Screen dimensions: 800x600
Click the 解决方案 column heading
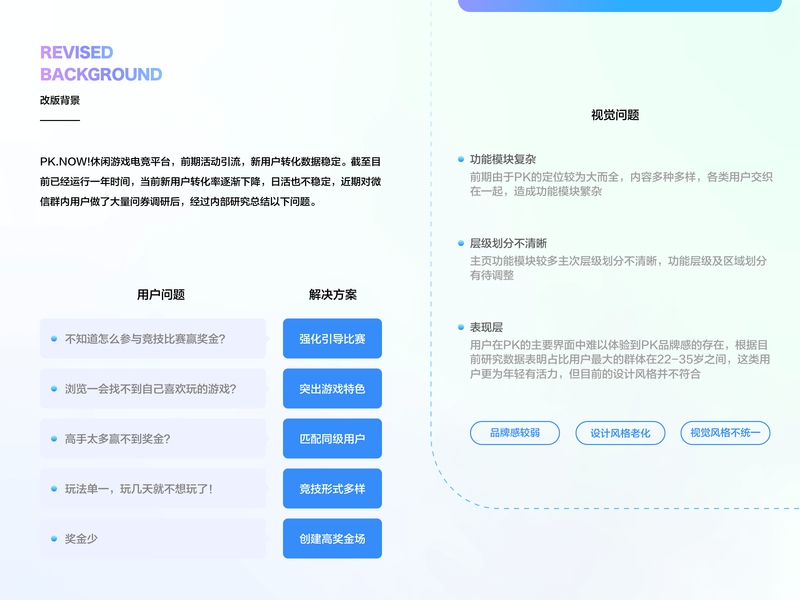pyautogui.click(x=333, y=295)
